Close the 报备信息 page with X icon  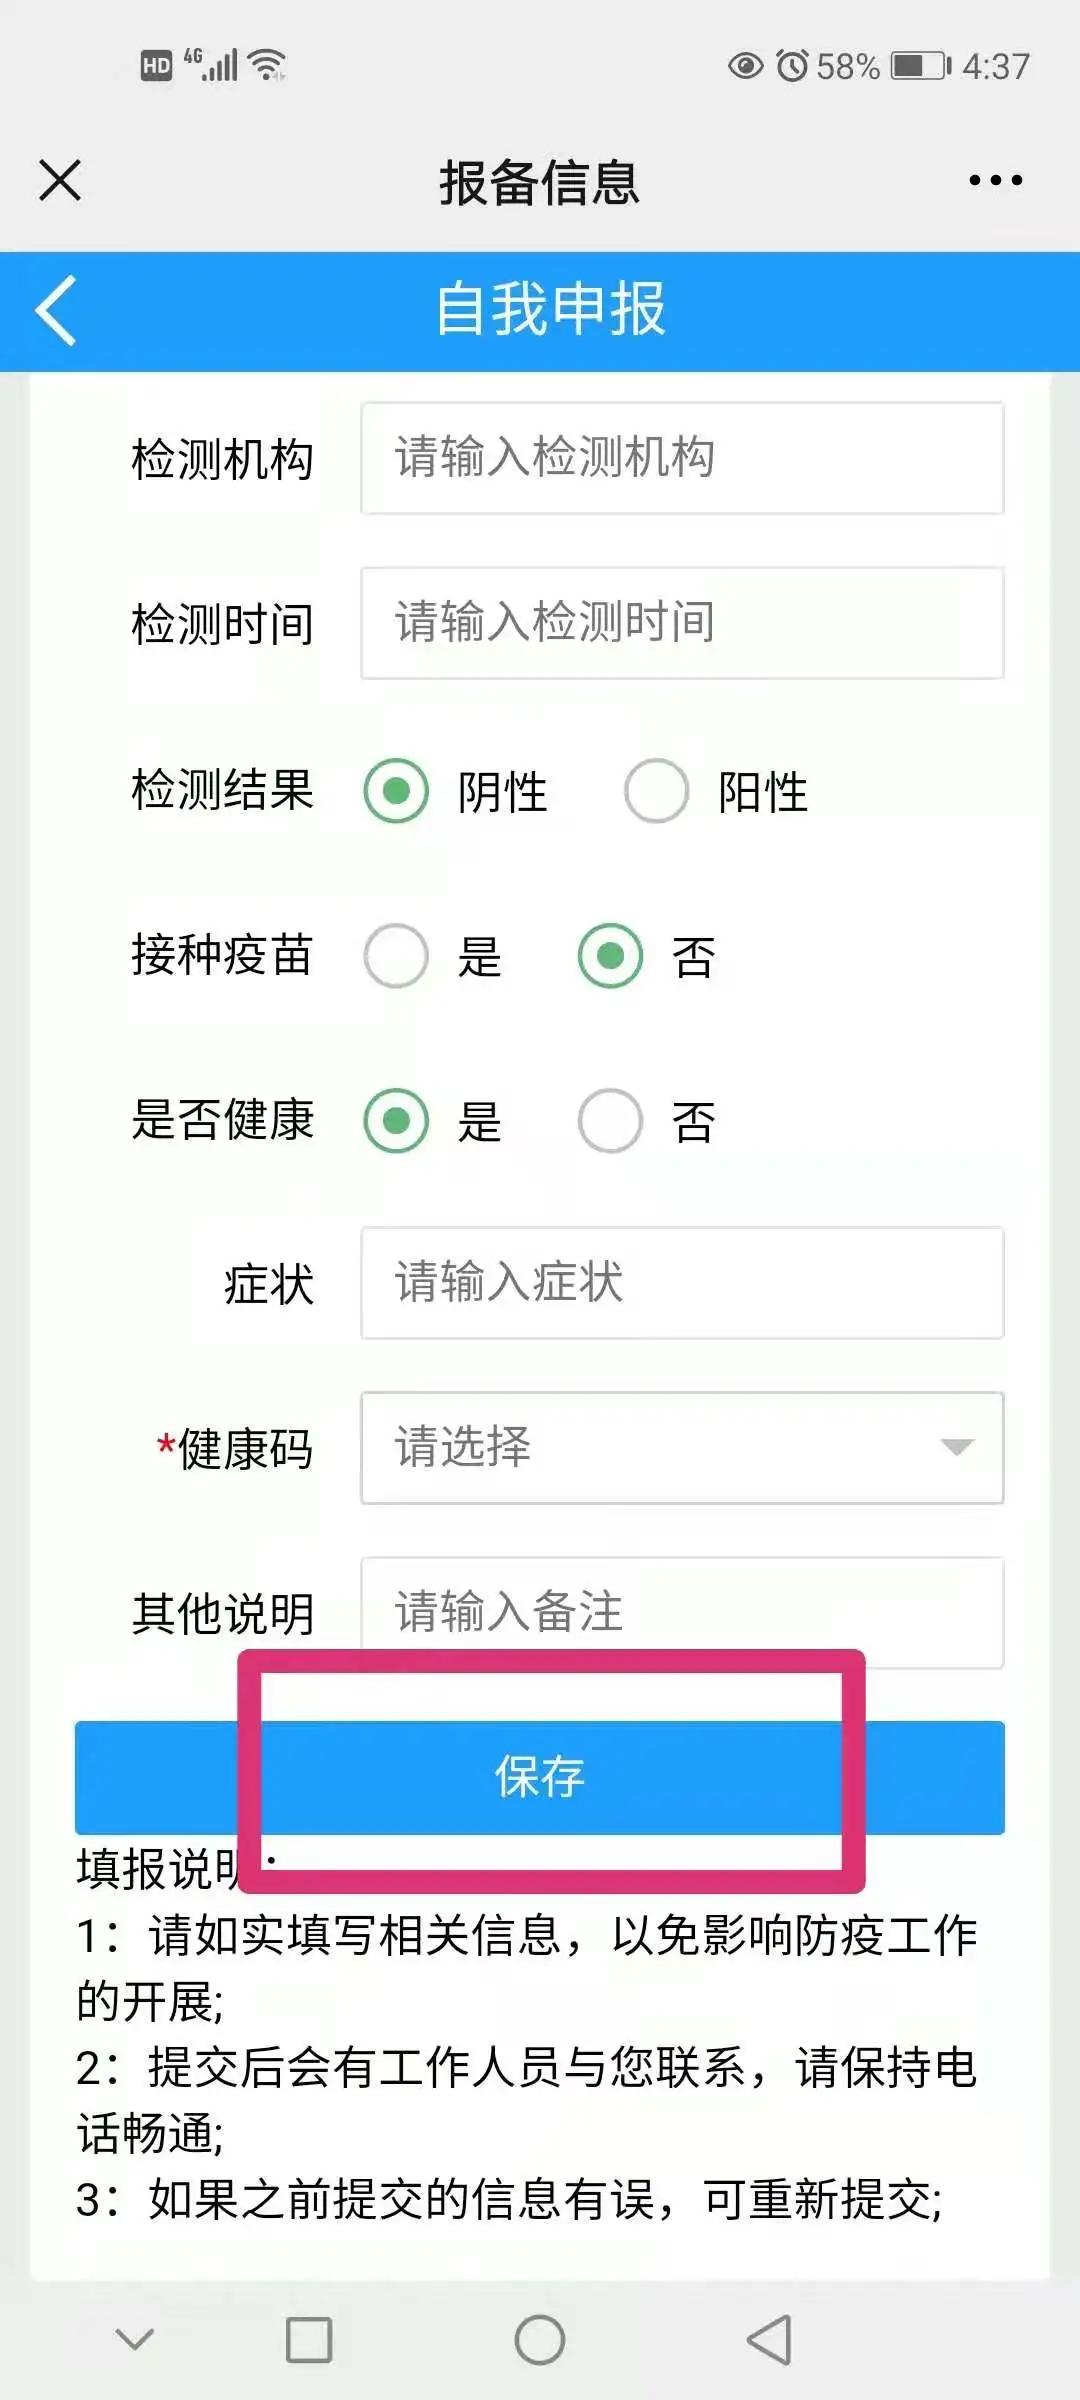tap(60, 180)
